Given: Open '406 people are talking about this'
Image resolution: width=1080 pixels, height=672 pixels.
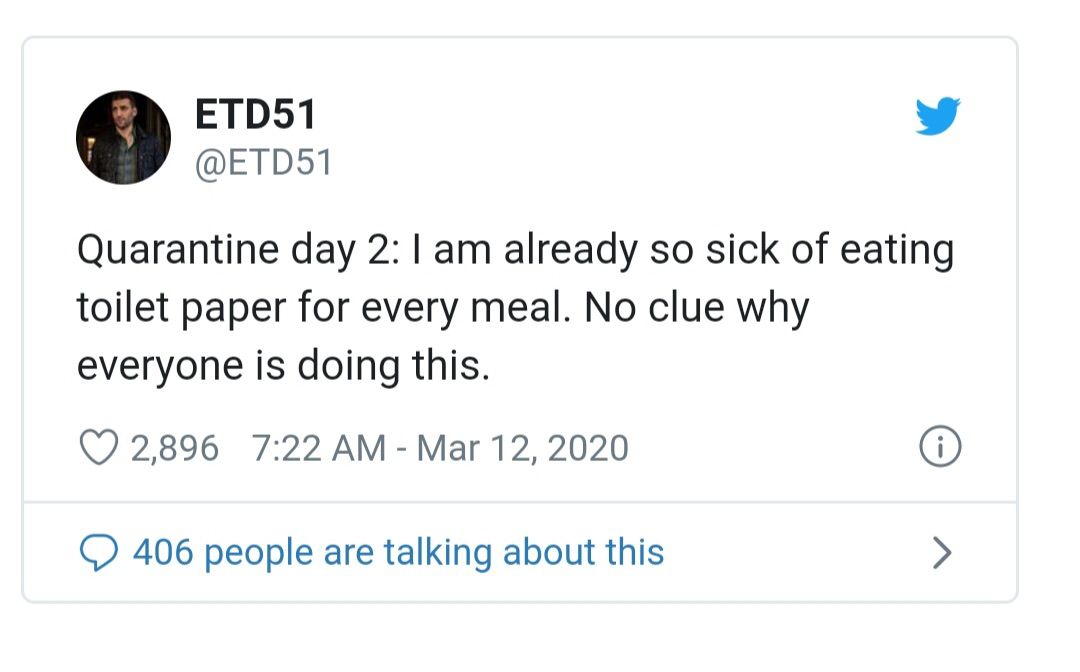Looking at the screenshot, I should pos(399,552).
